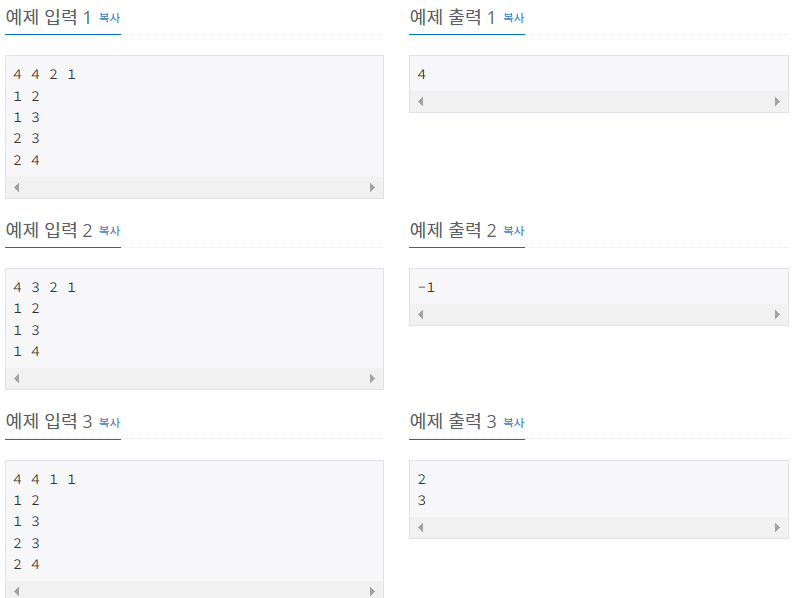Copy example input 3 via 복사 link

pos(109,422)
